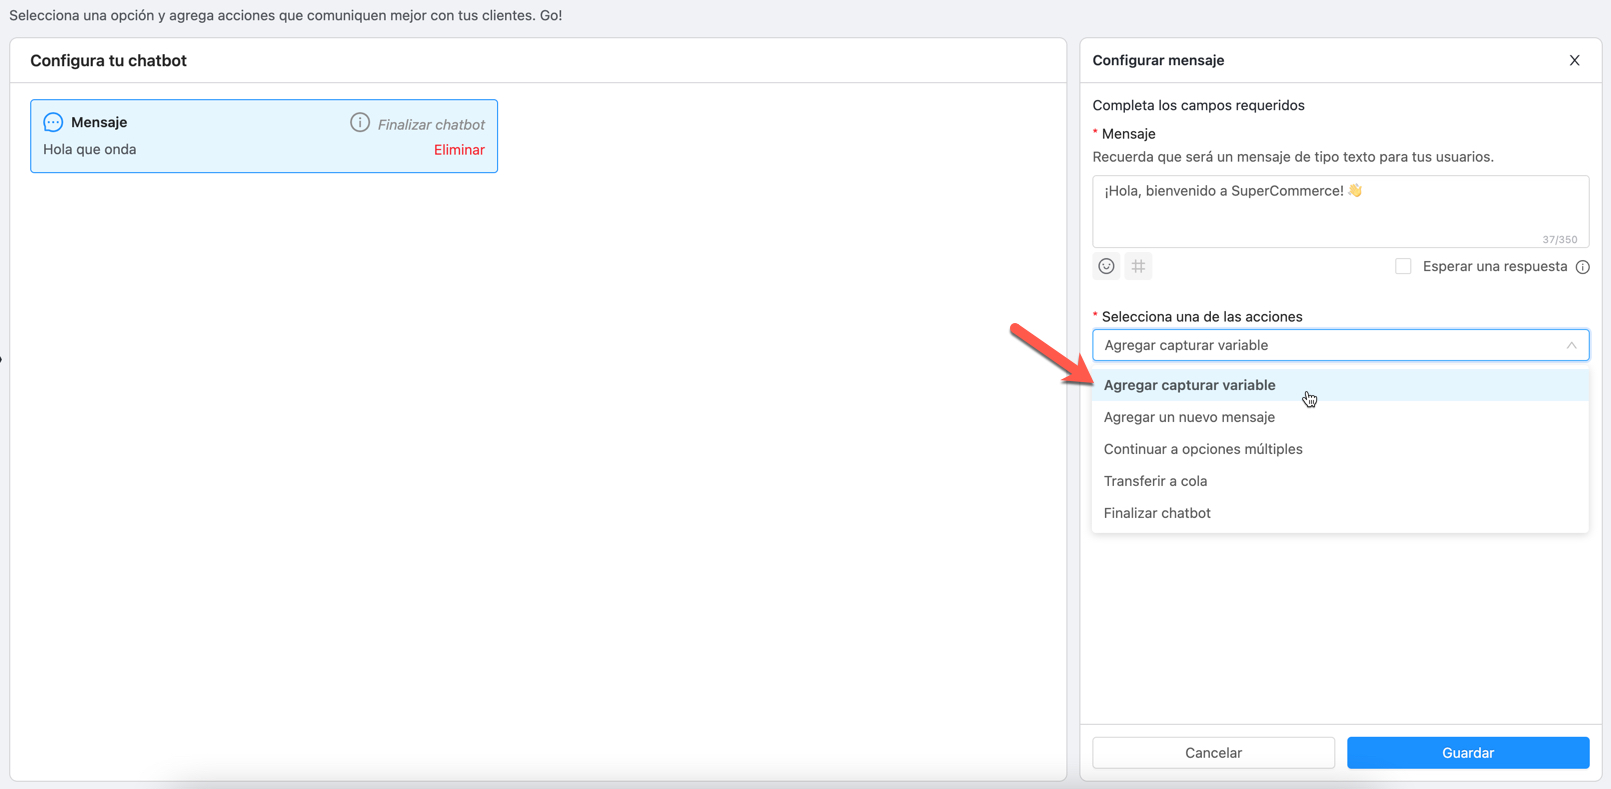1611x789 pixels.
Task: Click the 'Hola que onda' message text
Action: (90, 149)
